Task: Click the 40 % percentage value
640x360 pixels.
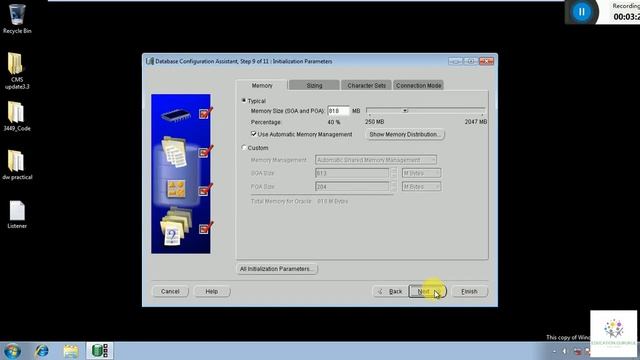Action: [x=333, y=122]
